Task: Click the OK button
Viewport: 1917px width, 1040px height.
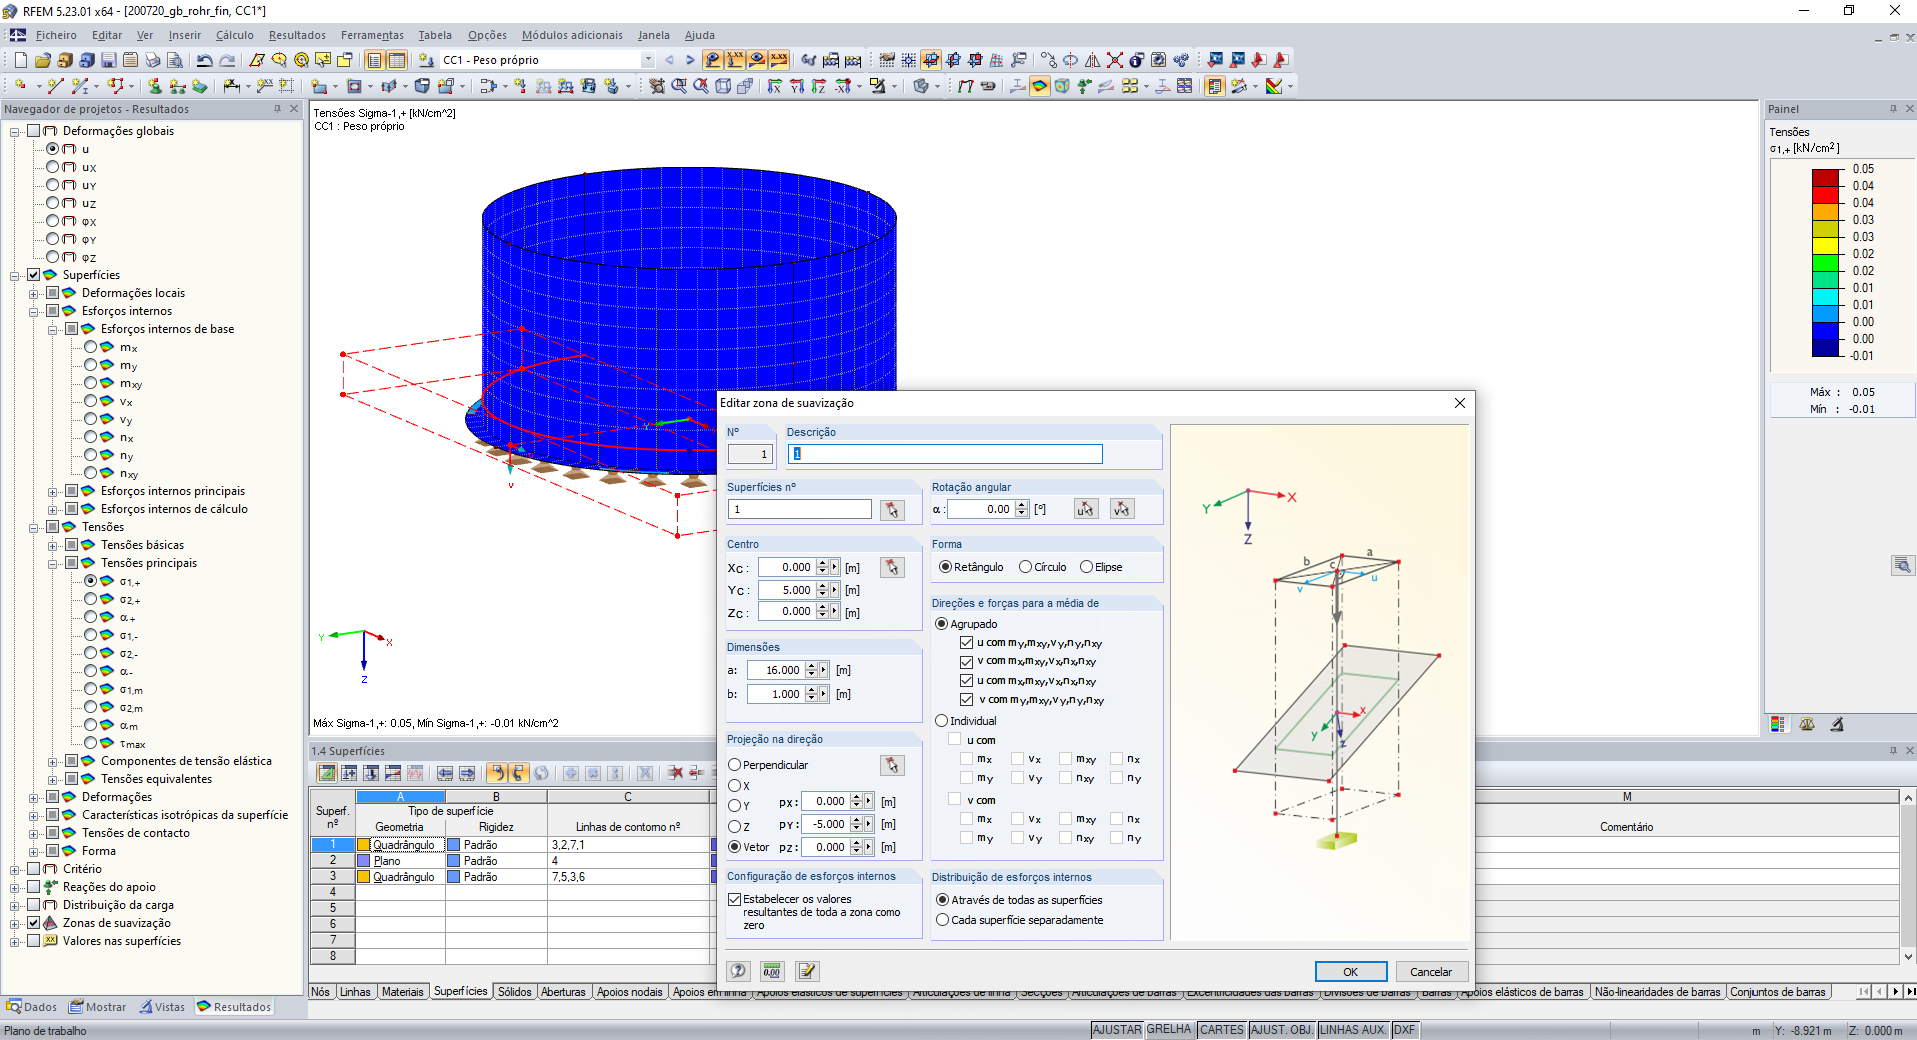Action: tap(1350, 972)
